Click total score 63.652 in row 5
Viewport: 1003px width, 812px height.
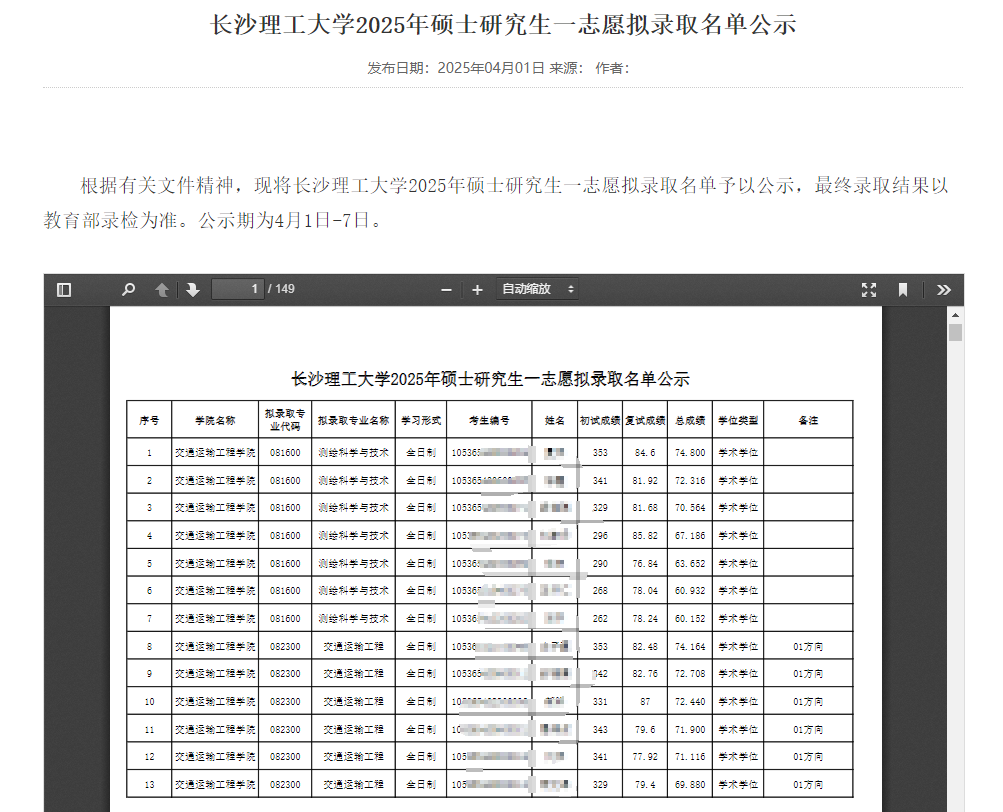pos(690,564)
